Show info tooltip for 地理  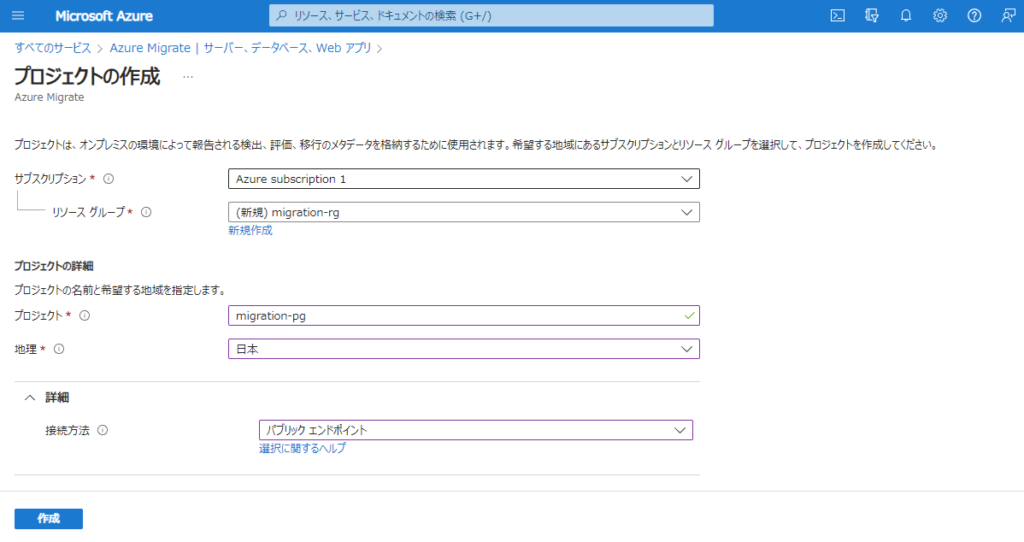[x=59, y=349]
